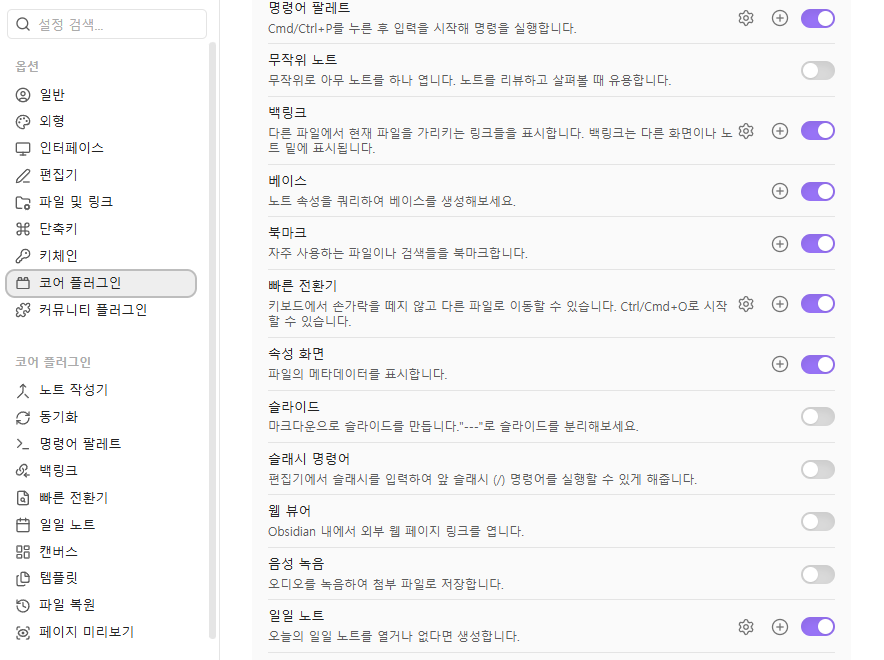The image size is (884, 660).
Task: Disable the 일일 노트 plugin toggle
Action: 817,626
